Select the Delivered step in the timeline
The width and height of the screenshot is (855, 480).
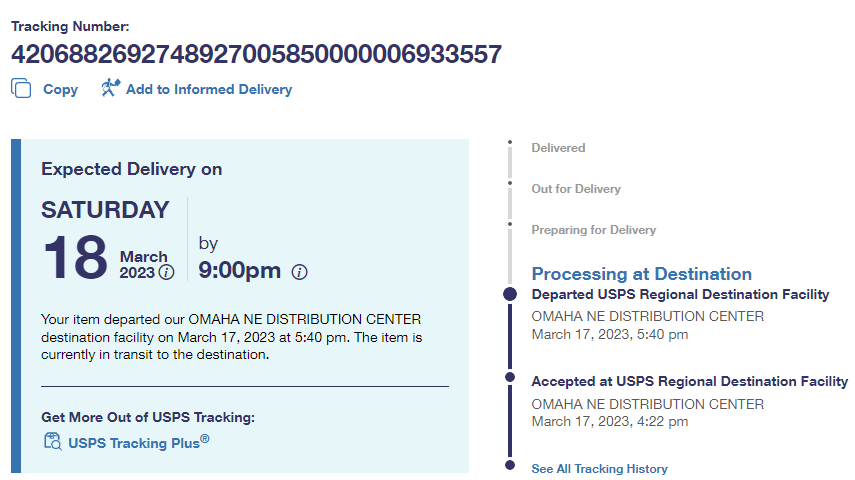coord(558,148)
